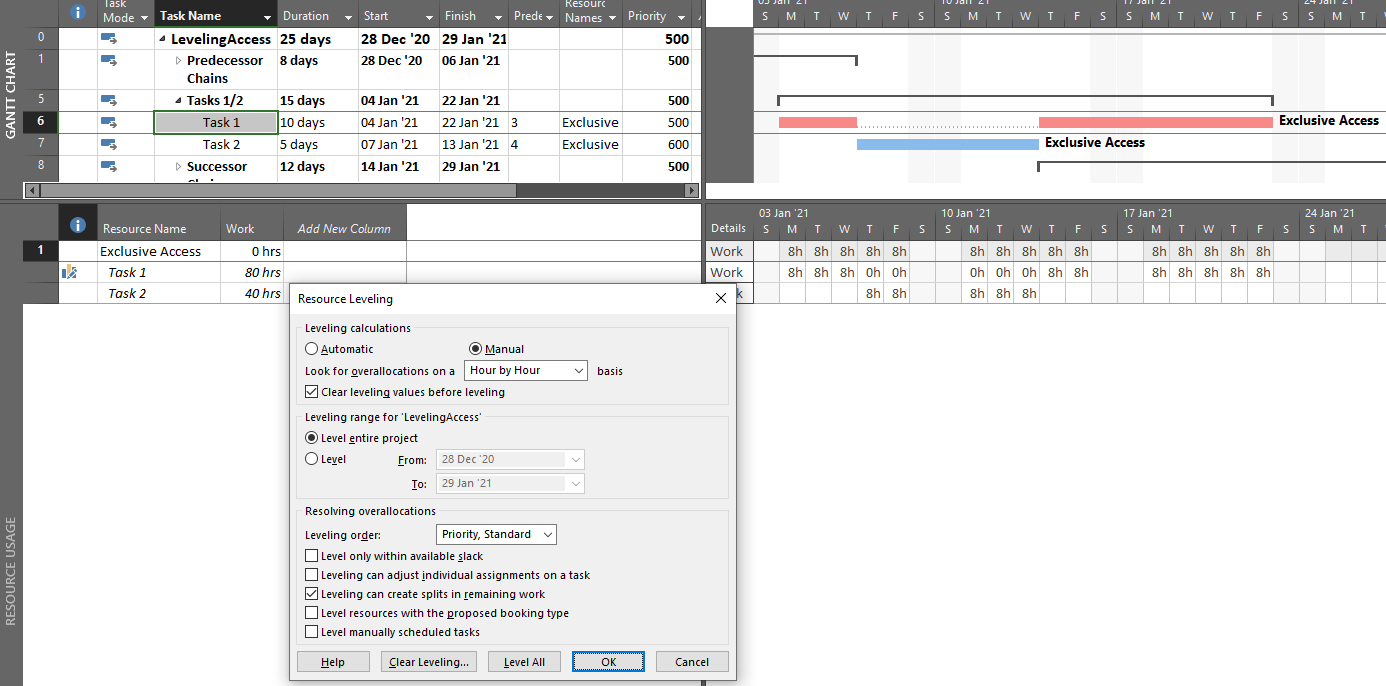Click the leveling indicator icon beside Task 1

click(x=70, y=272)
